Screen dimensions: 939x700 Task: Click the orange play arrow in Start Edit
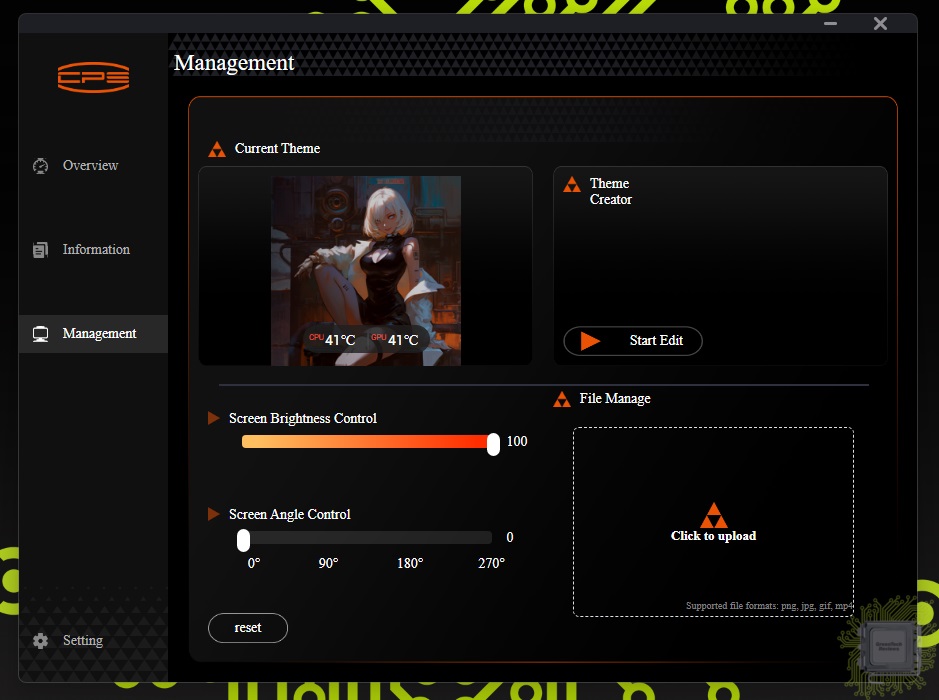pyautogui.click(x=590, y=341)
